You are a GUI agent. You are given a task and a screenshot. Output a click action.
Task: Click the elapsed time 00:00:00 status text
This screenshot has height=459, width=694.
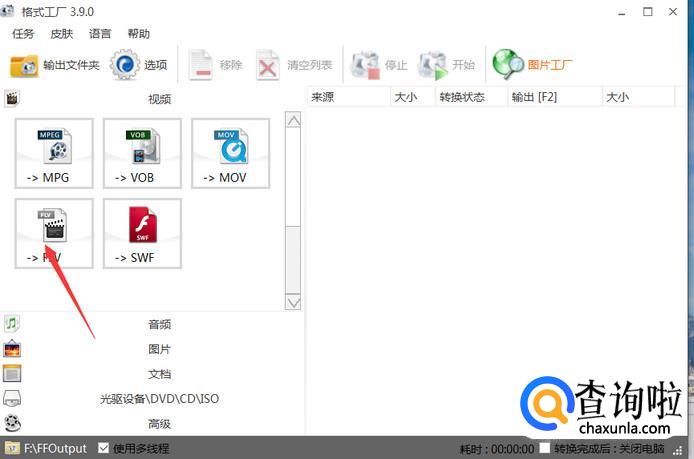click(x=497, y=449)
